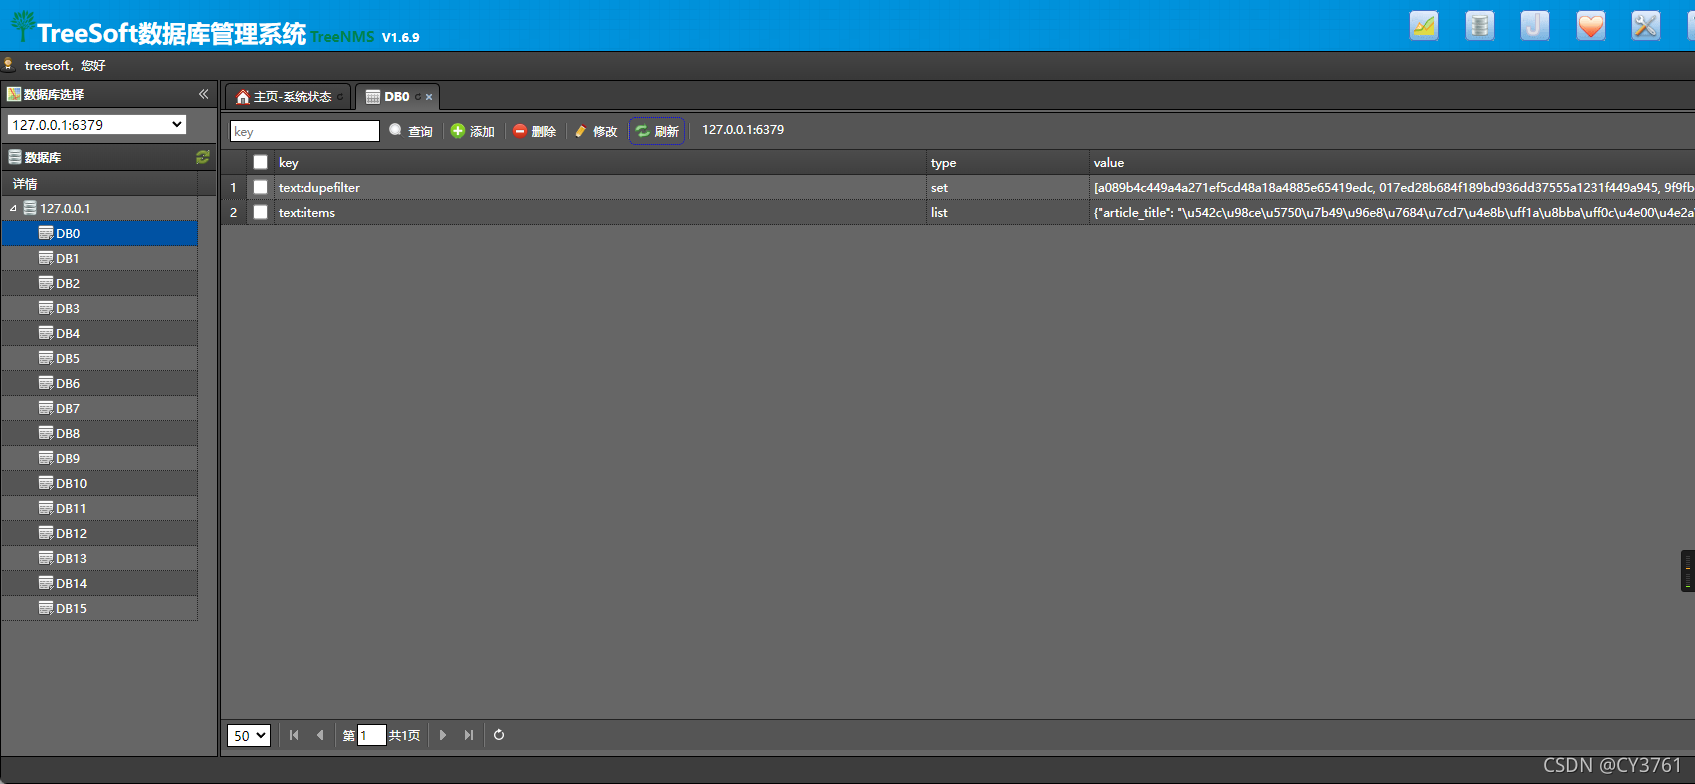Sort by the value column header
The width and height of the screenshot is (1695, 784).
pyautogui.click(x=1392, y=162)
